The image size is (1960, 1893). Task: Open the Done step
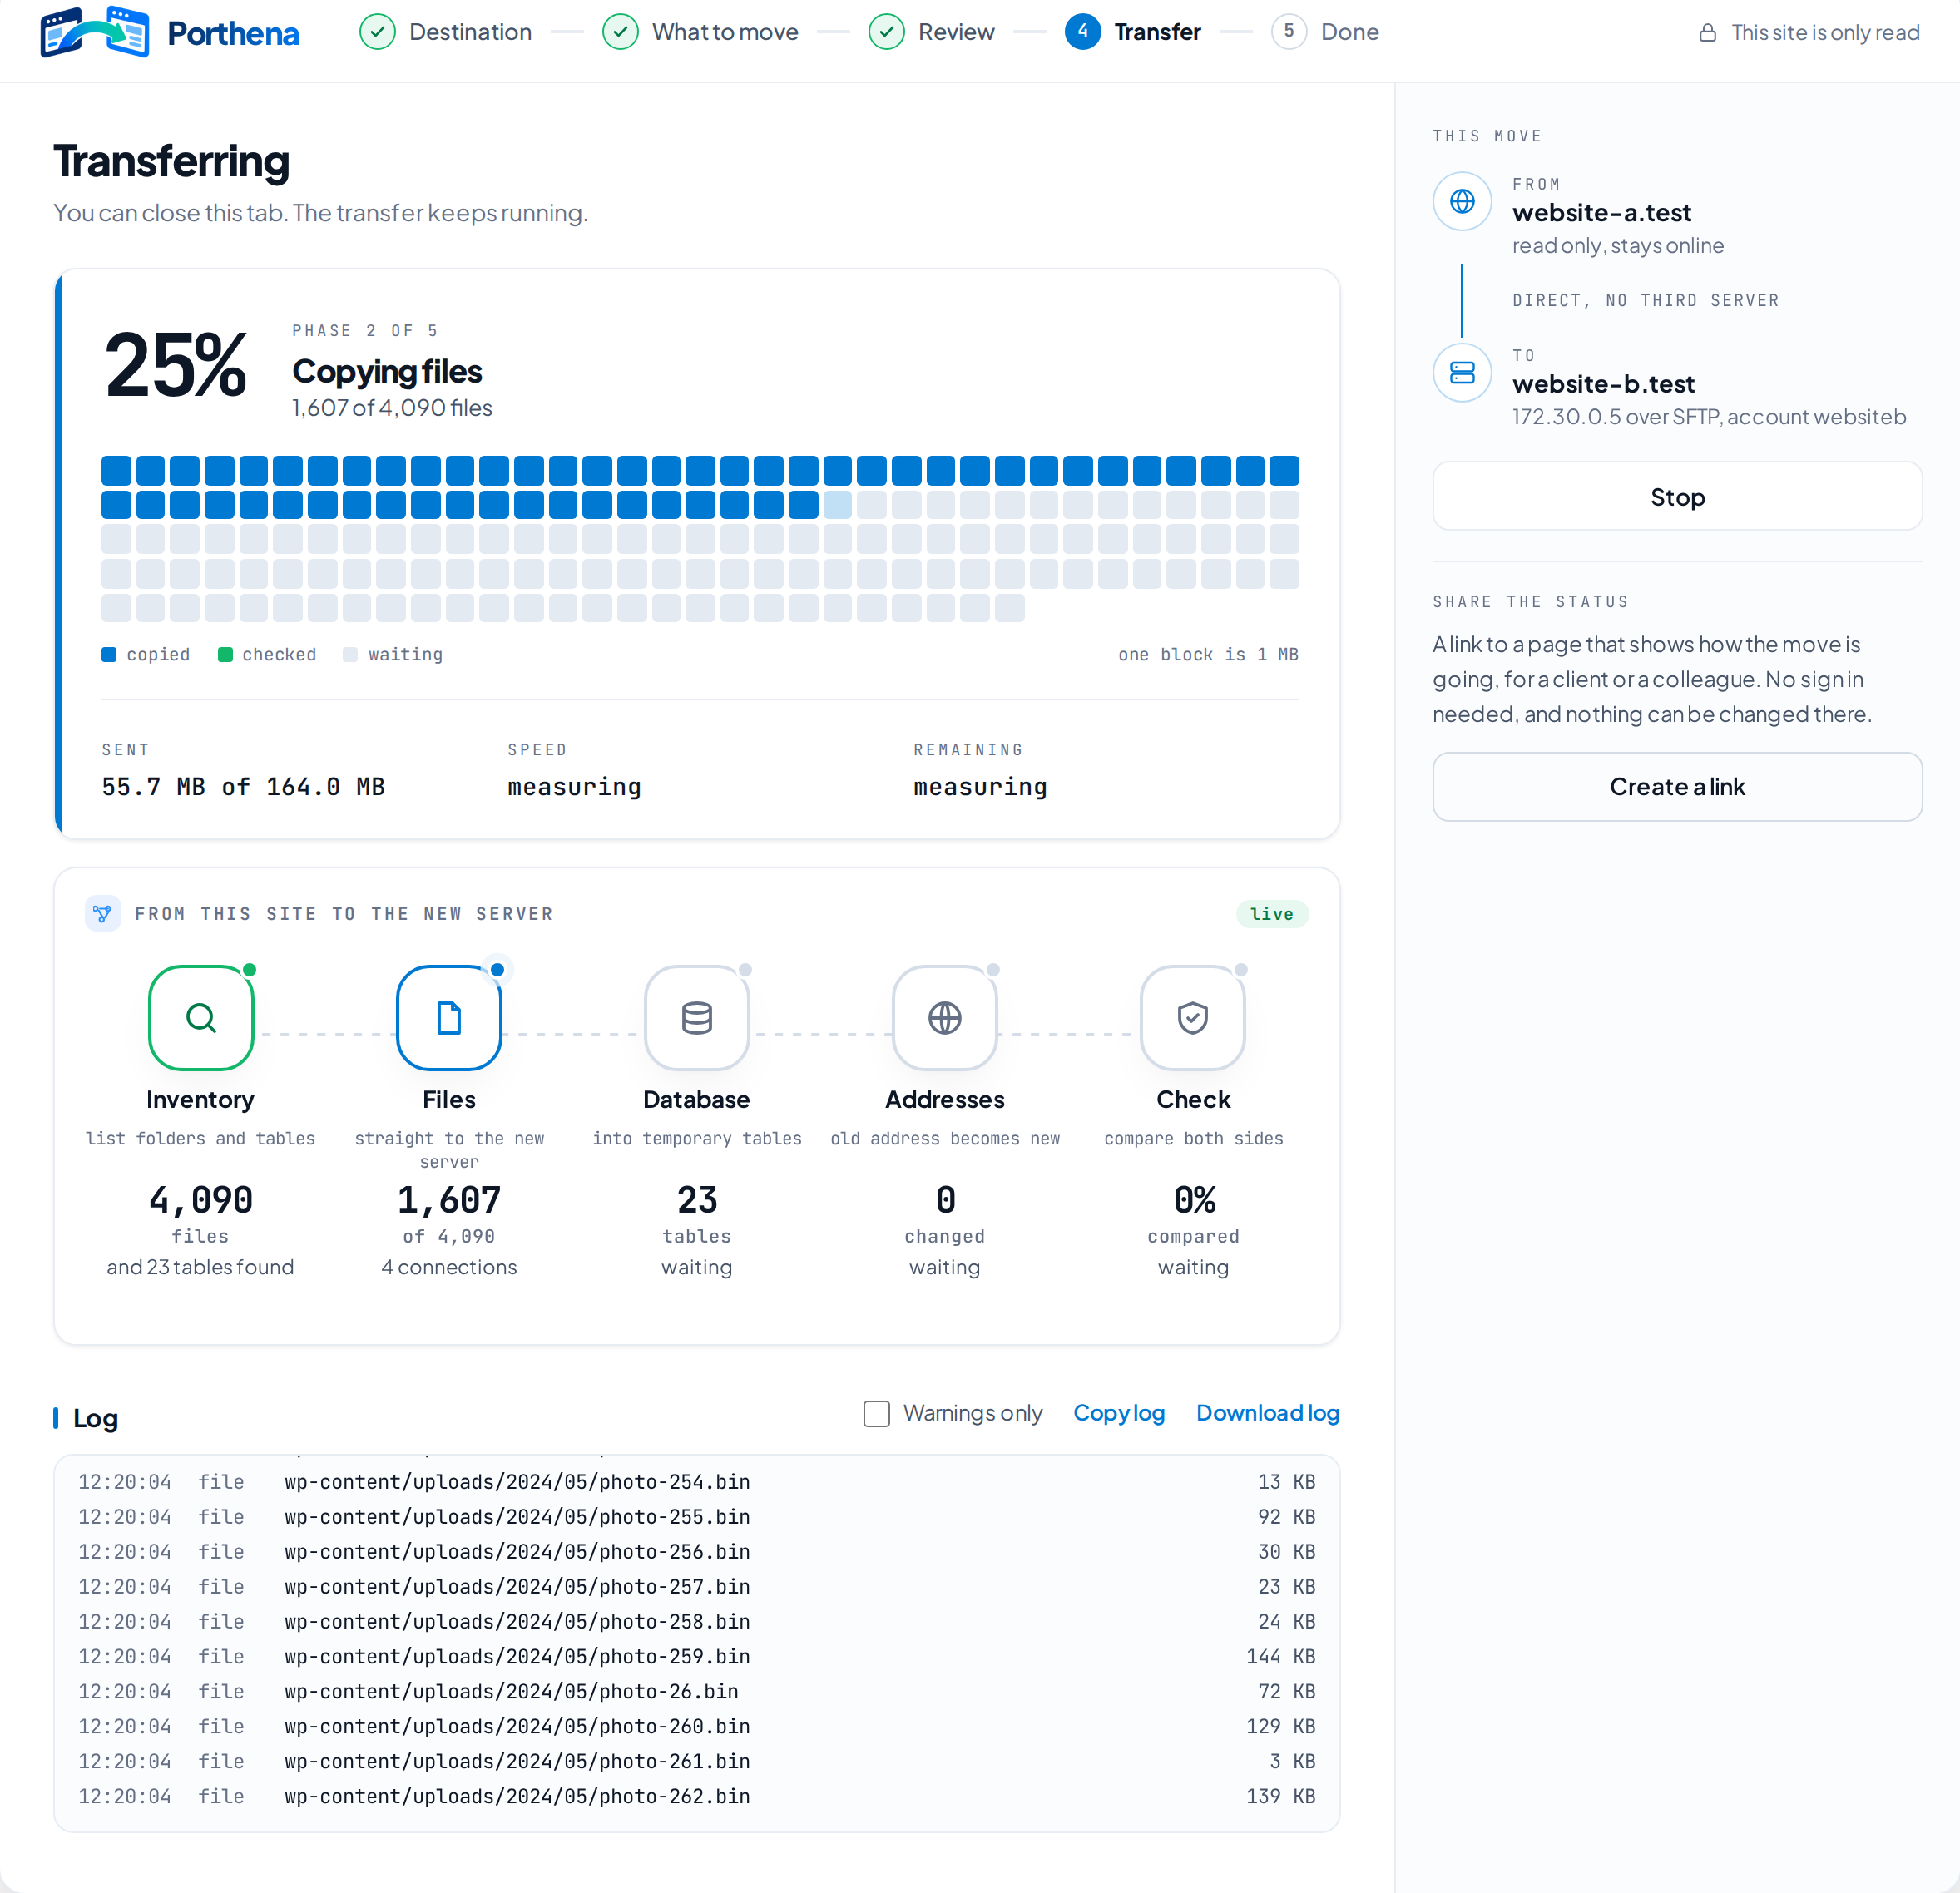(1325, 32)
